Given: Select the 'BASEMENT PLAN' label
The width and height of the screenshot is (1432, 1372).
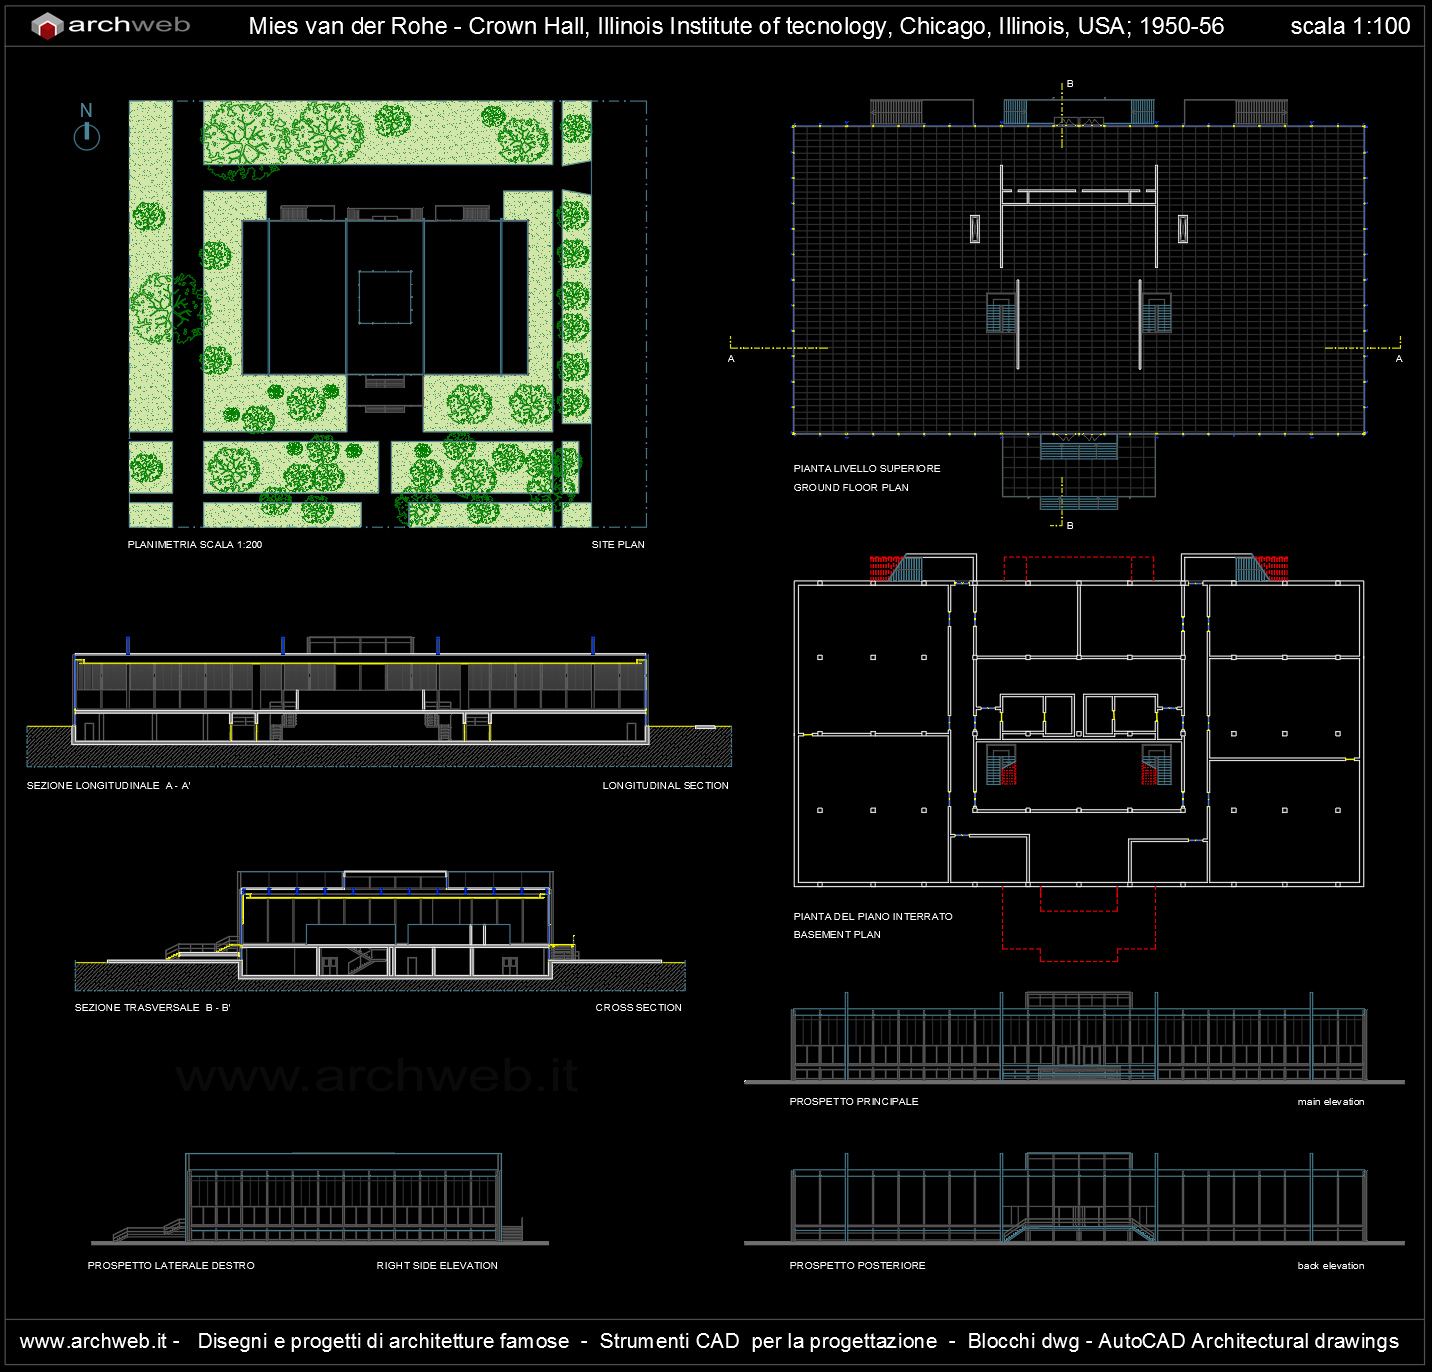Looking at the screenshot, I should (837, 935).
